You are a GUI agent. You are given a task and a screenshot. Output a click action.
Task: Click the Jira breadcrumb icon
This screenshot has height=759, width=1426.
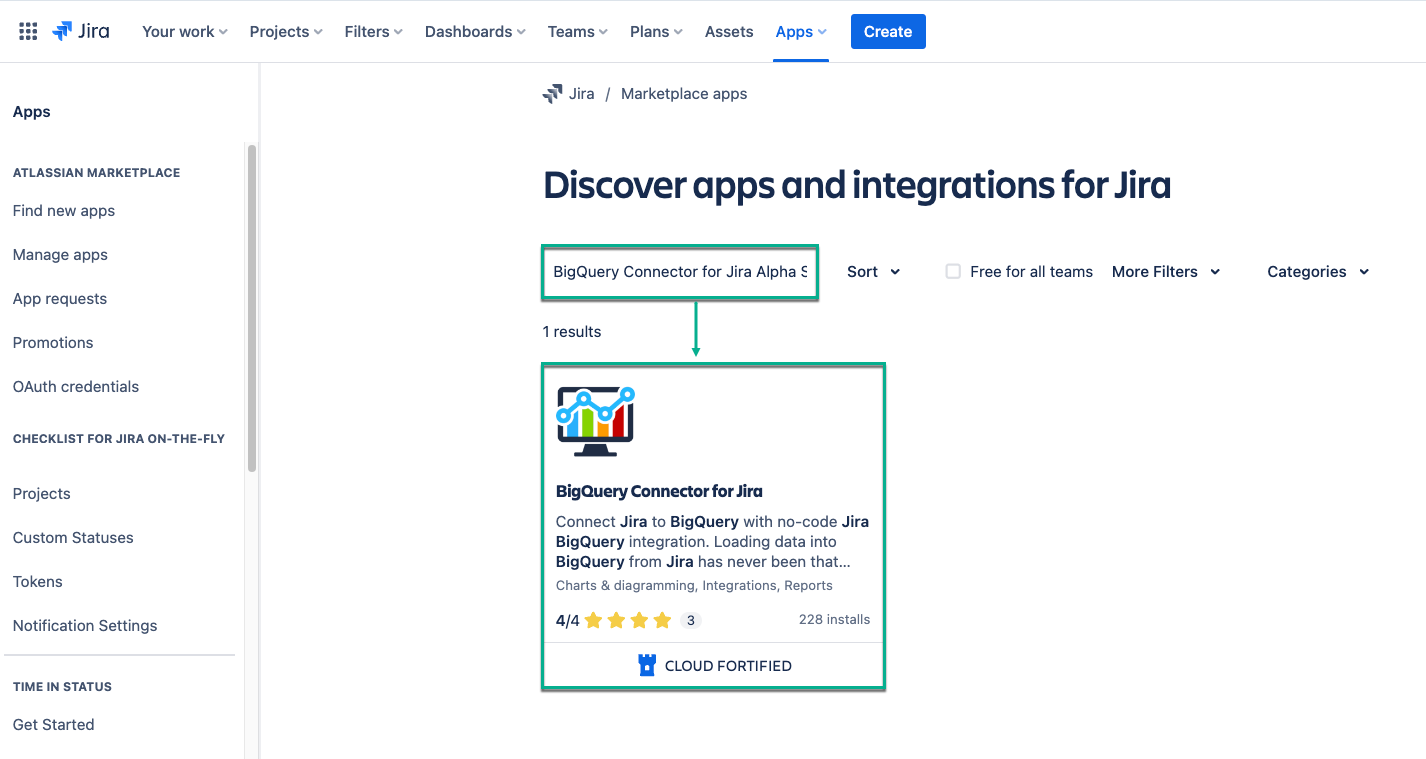click(554, 93)
